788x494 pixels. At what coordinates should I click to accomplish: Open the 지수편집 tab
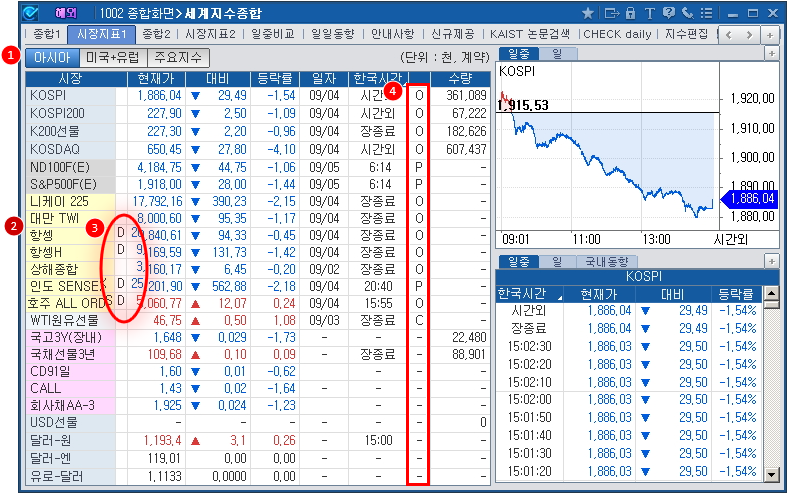(686, 34)
